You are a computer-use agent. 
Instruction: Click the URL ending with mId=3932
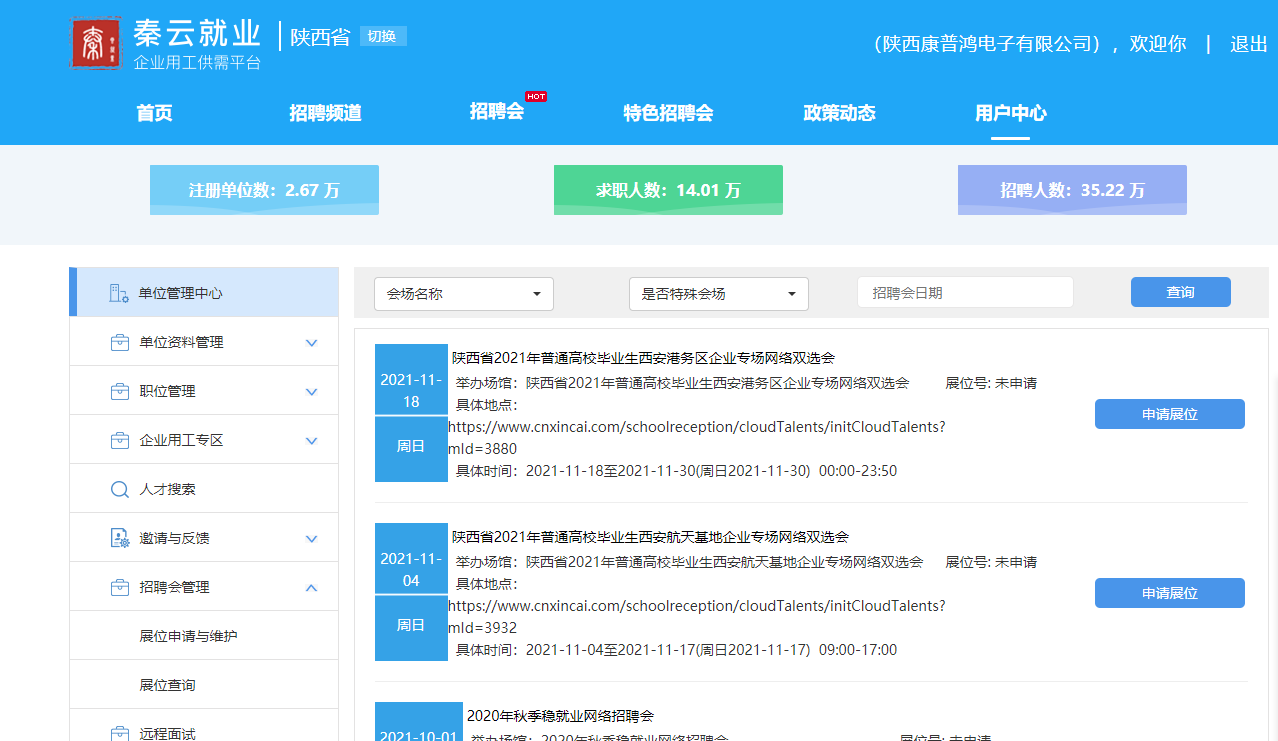tap(696, 617)
